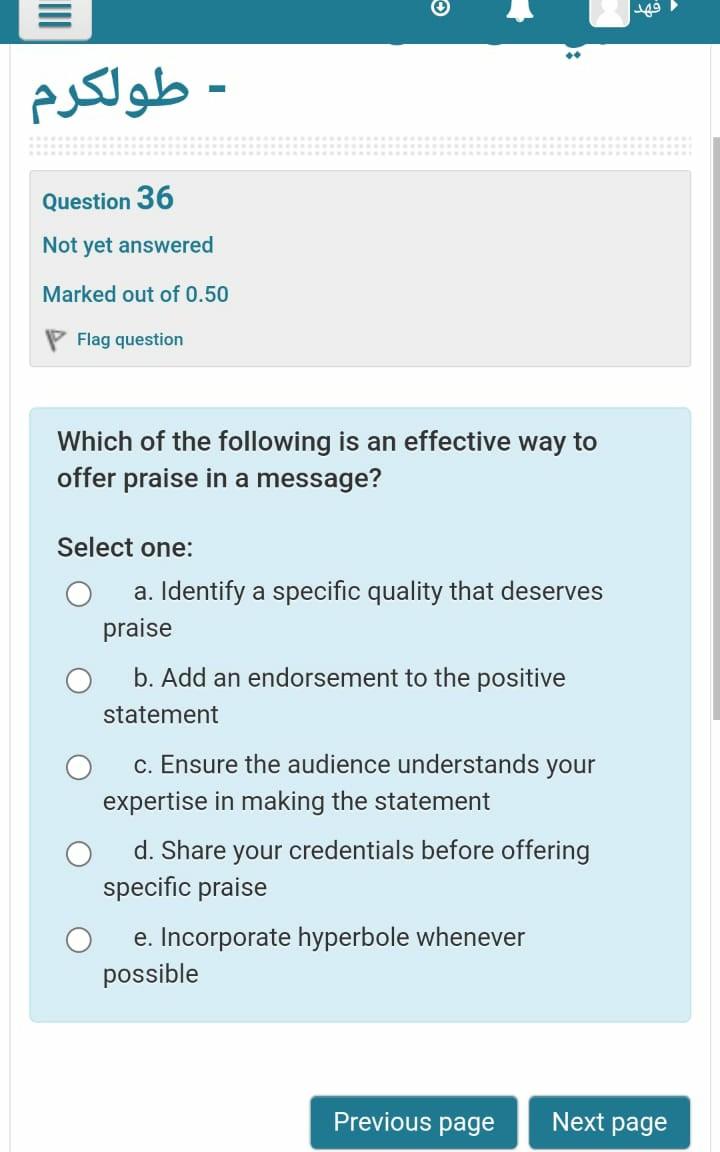Viewport: 720px width, 1152px height.
Task: Click the question text about offering praise
Action: coord(327,459)
